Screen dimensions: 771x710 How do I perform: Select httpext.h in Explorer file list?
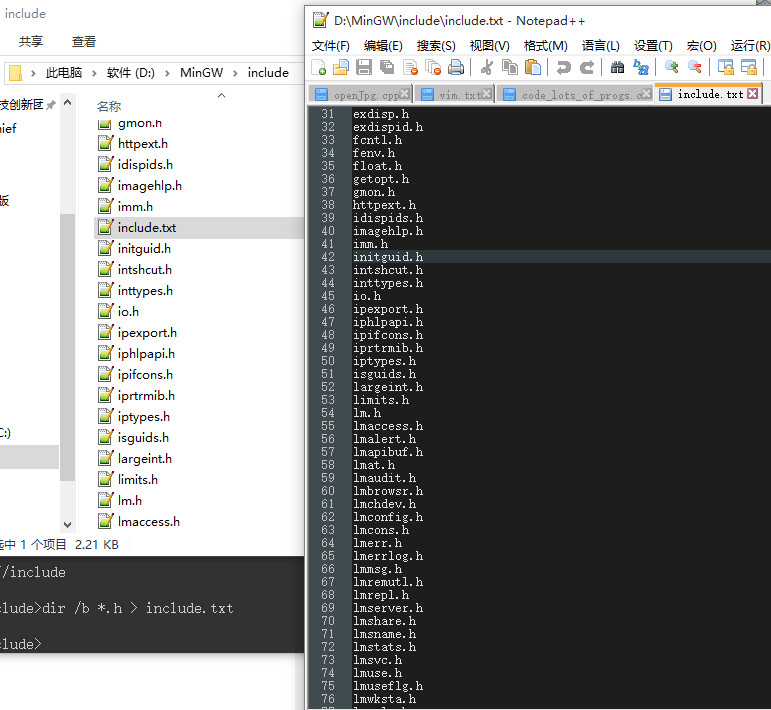coord(143,144)
